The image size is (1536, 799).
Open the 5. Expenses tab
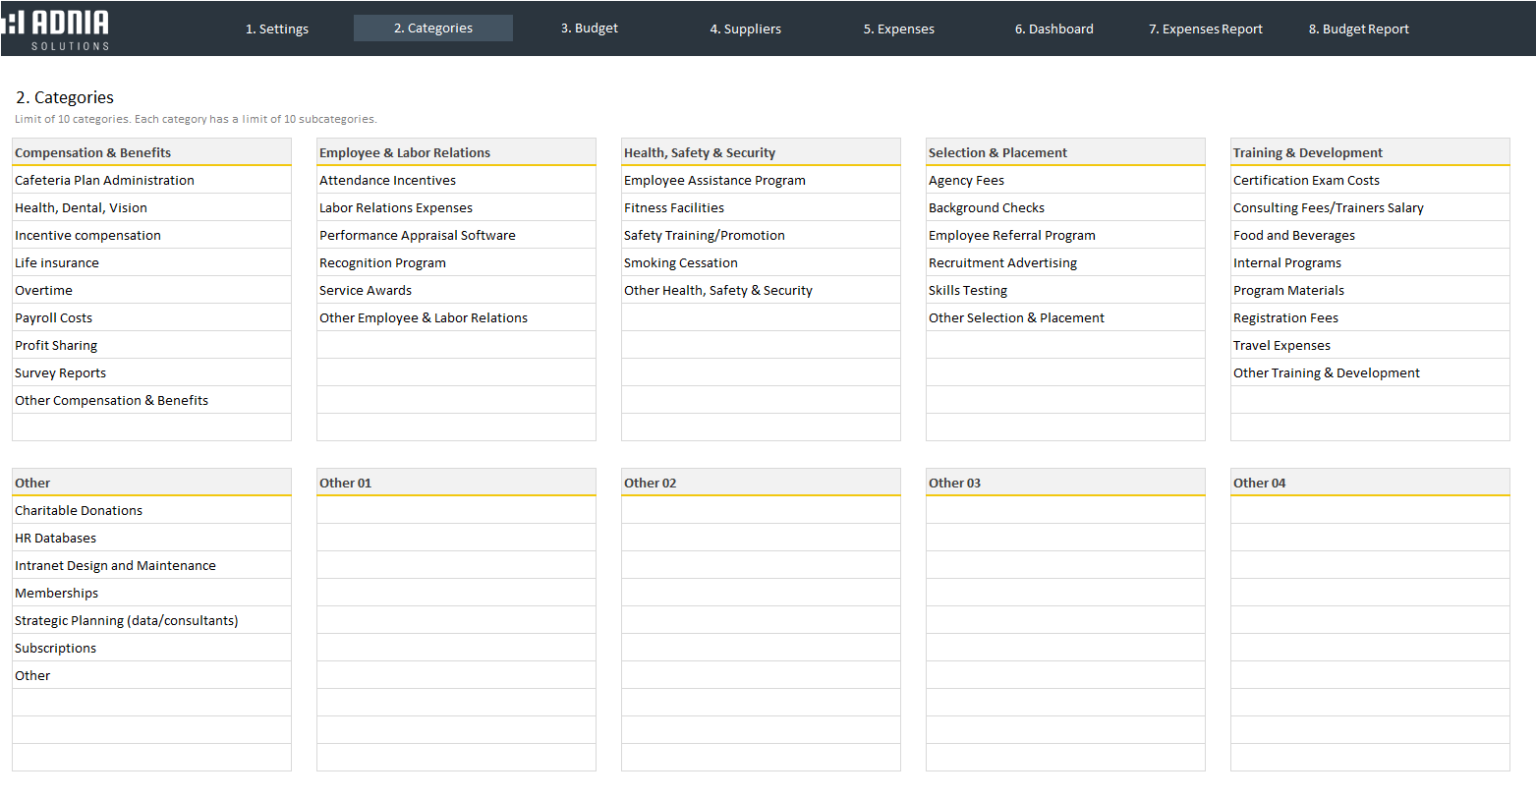click(898, 28)
